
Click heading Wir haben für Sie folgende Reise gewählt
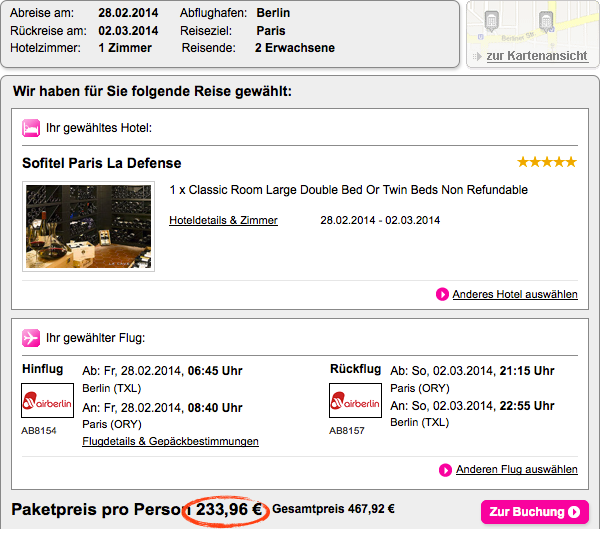[152, 91]
